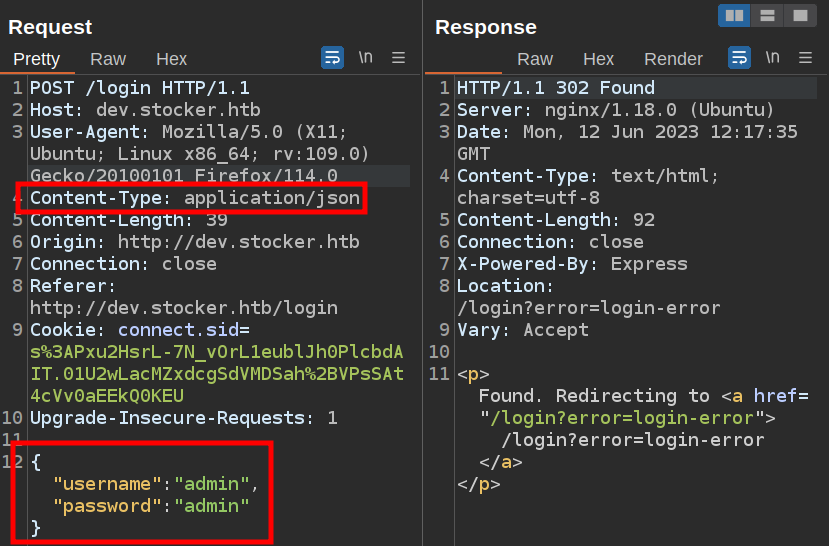Open the Render tab in Response
This screenshot has height=546, width=829.
673,59
